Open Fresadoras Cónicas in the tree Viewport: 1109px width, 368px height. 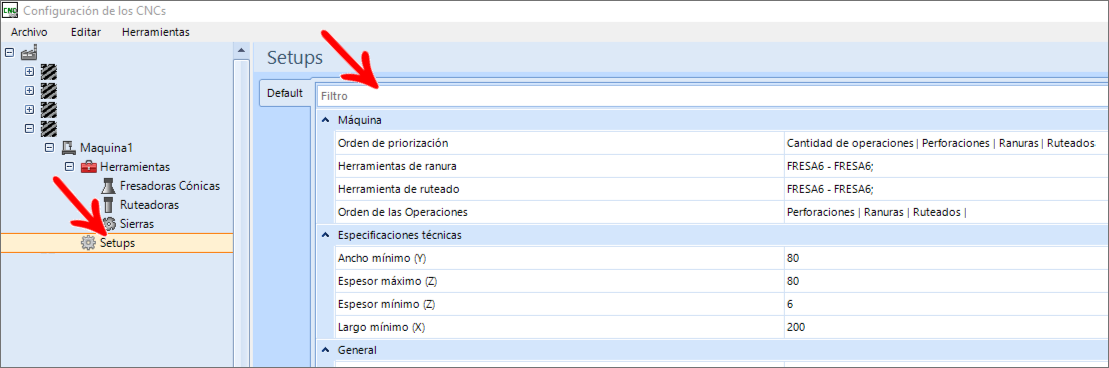pos(170,186)
